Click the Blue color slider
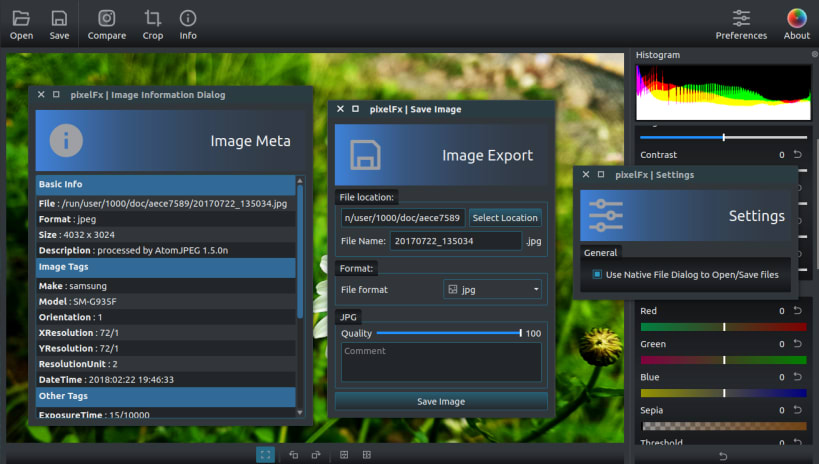The image size is (819, 464). [x=723, y=393]
